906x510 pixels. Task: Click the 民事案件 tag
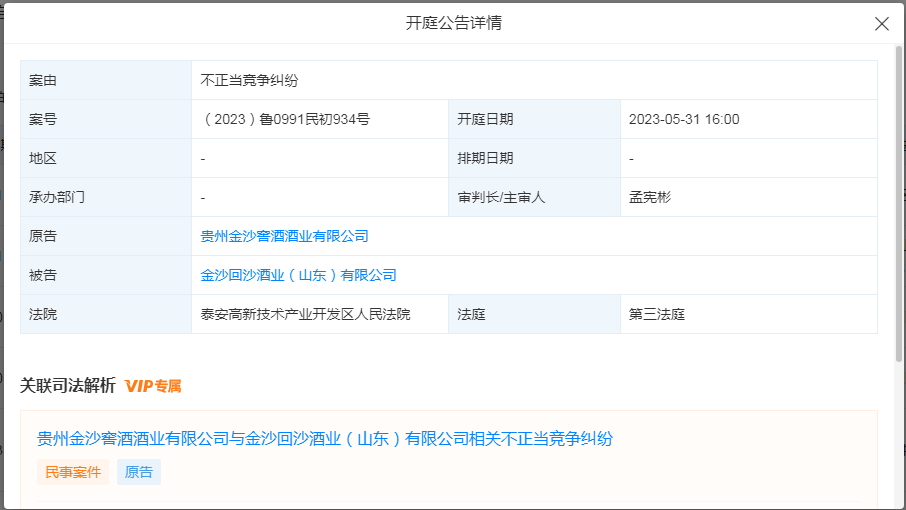tap(73, 472)
